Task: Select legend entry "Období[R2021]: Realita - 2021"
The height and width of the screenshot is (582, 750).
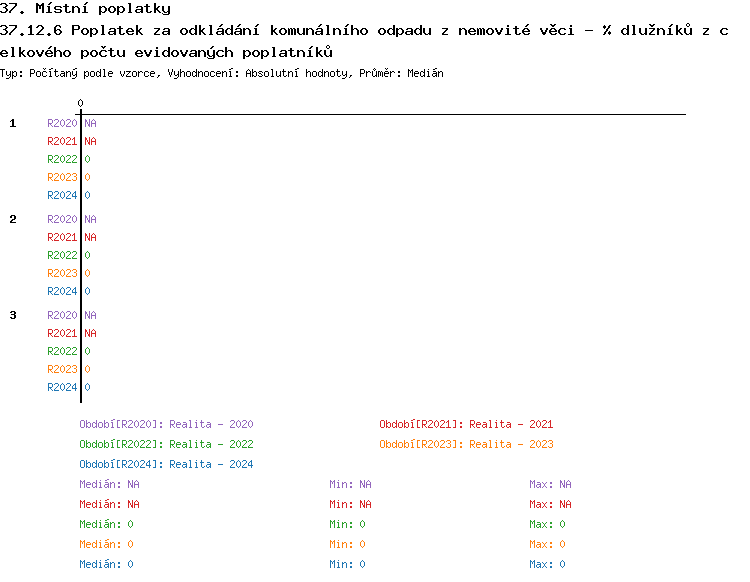Action: pyautogui.click(x=466, y=424)
